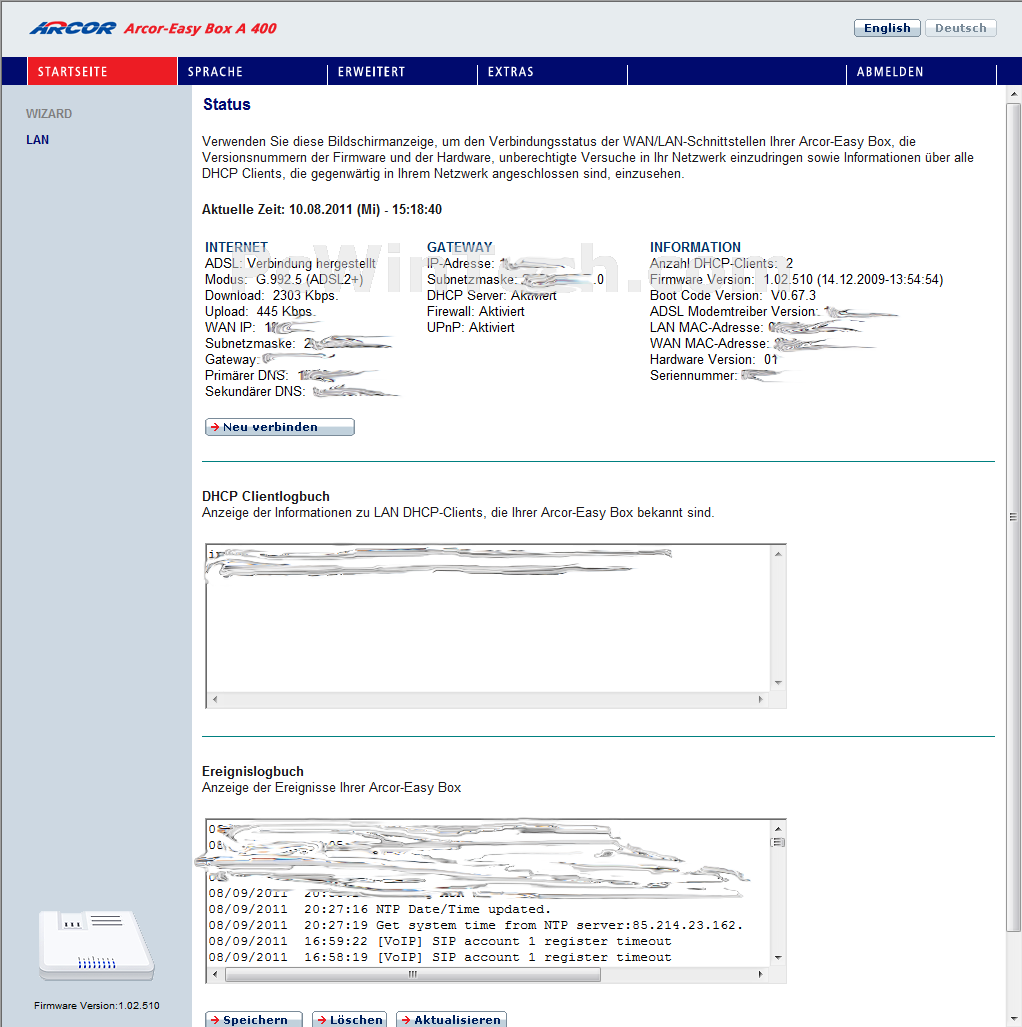Clear the event log with Löschen
1022x1027 pixels.
[349, 1020]
